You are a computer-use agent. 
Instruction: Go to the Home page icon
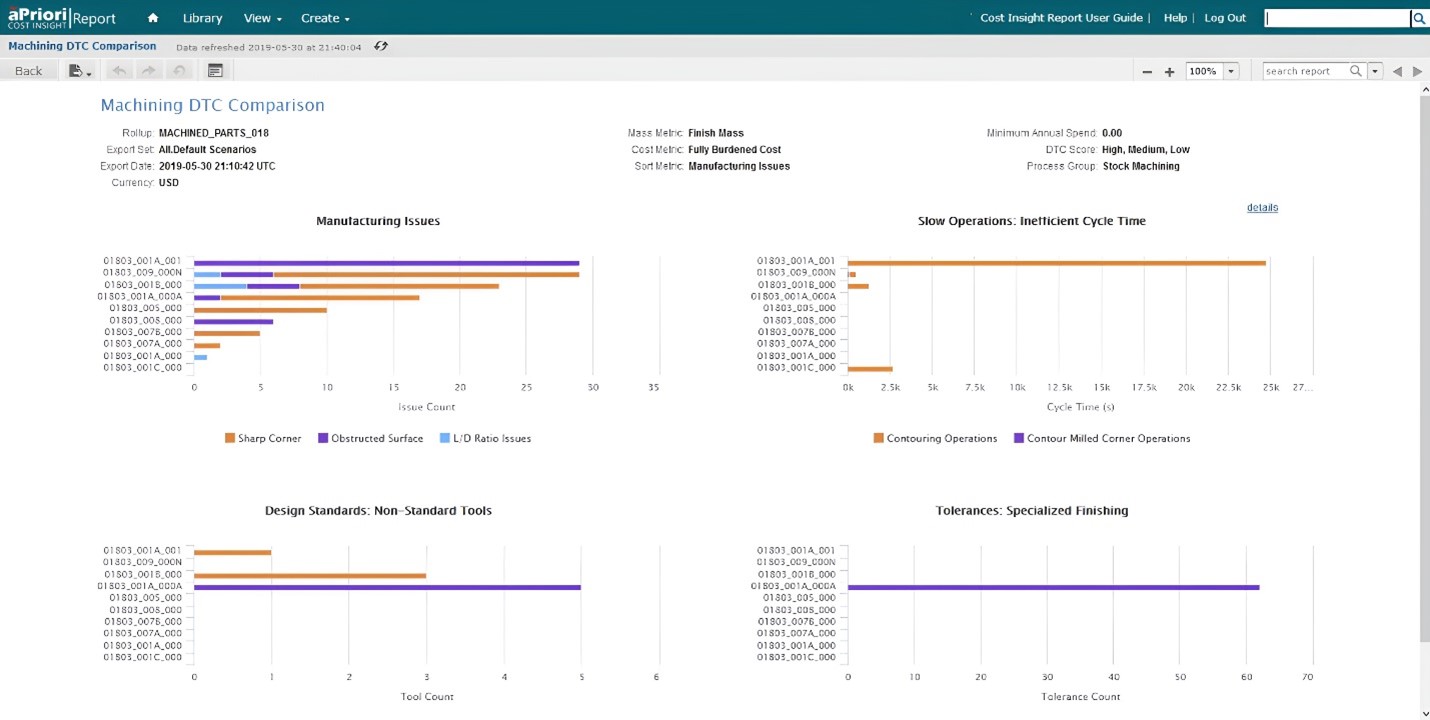(153, 18)
